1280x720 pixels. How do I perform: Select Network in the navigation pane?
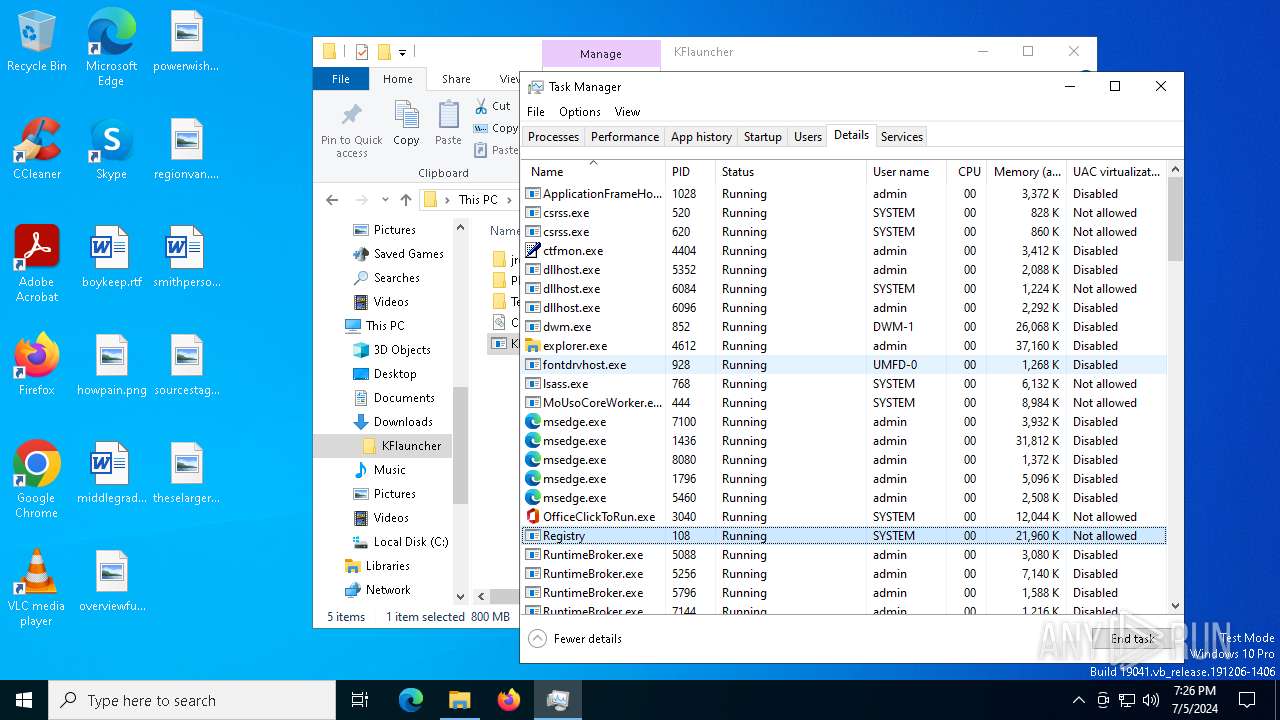pyautogui.click(x=378, y=590)
